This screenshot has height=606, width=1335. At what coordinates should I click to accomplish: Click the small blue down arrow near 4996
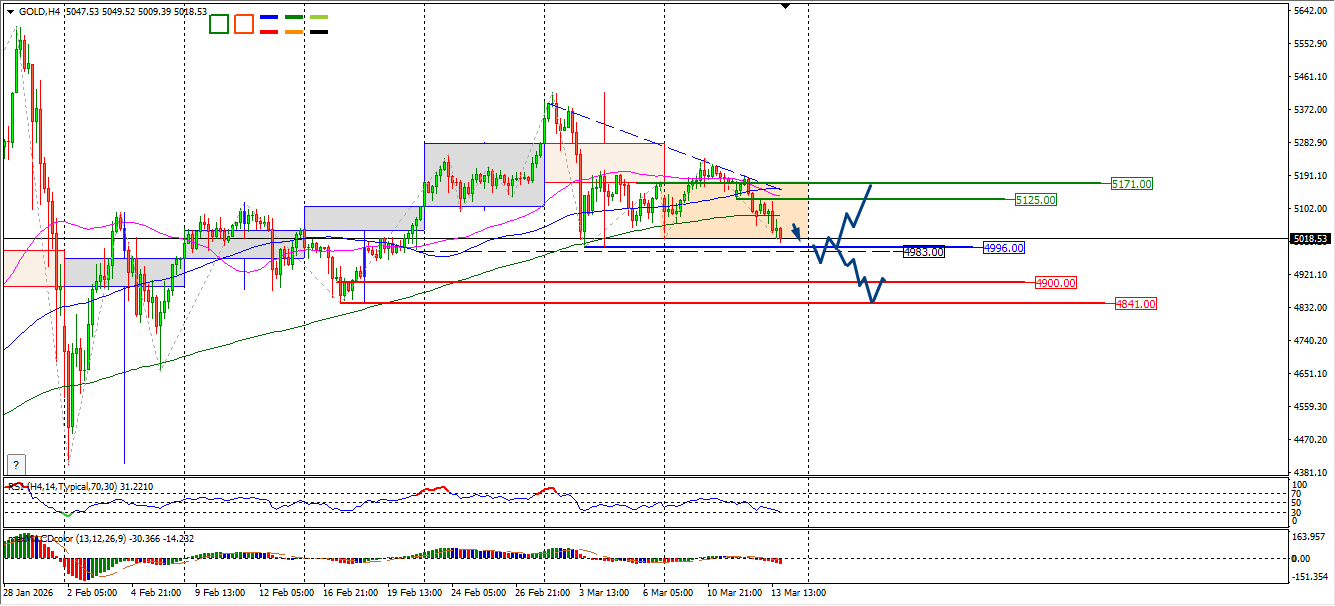click(797, 232)
